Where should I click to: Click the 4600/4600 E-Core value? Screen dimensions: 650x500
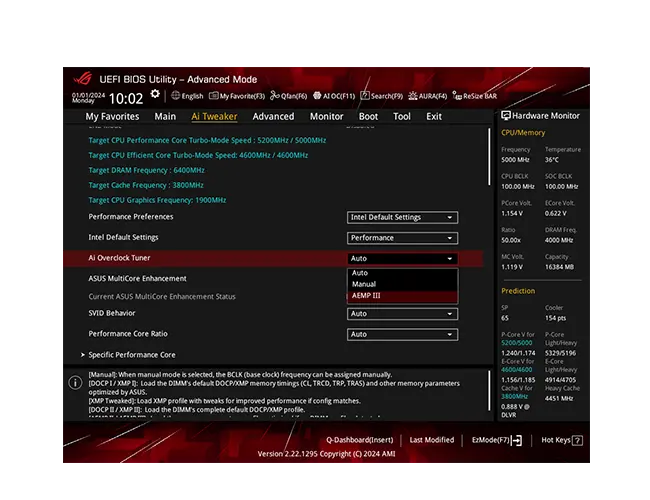[517, 370]
